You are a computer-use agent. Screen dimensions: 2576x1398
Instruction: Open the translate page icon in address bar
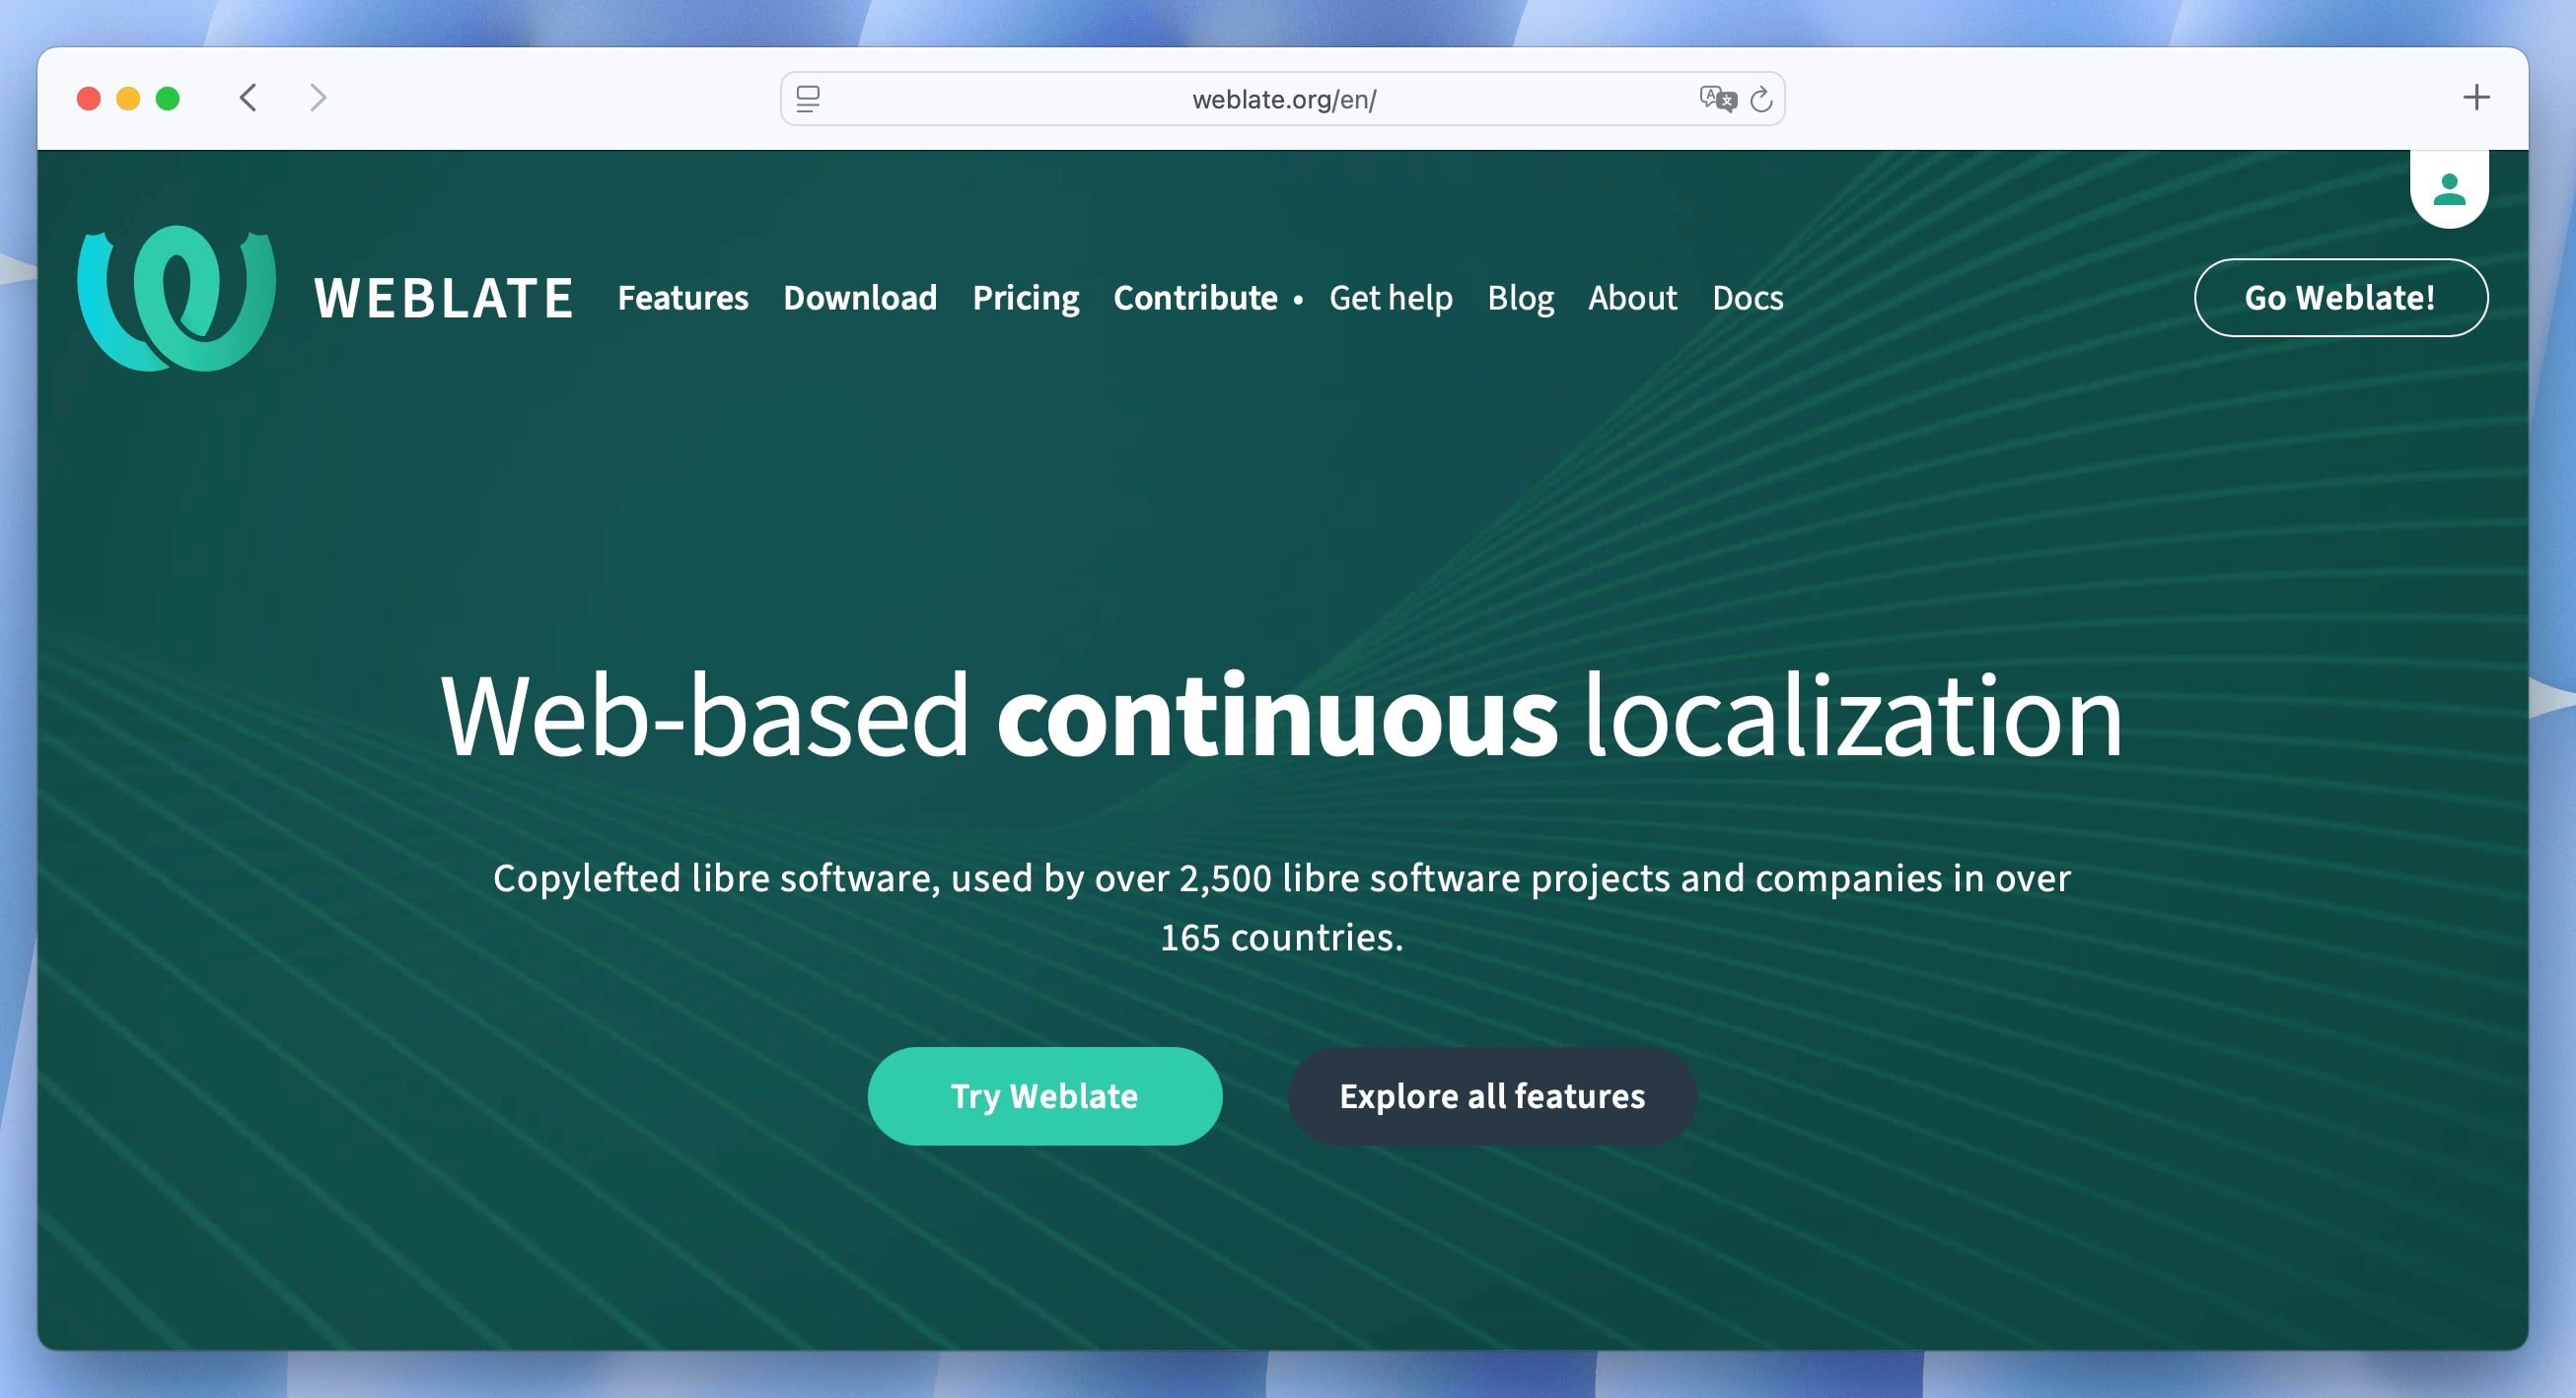[x=1717, y=98]
